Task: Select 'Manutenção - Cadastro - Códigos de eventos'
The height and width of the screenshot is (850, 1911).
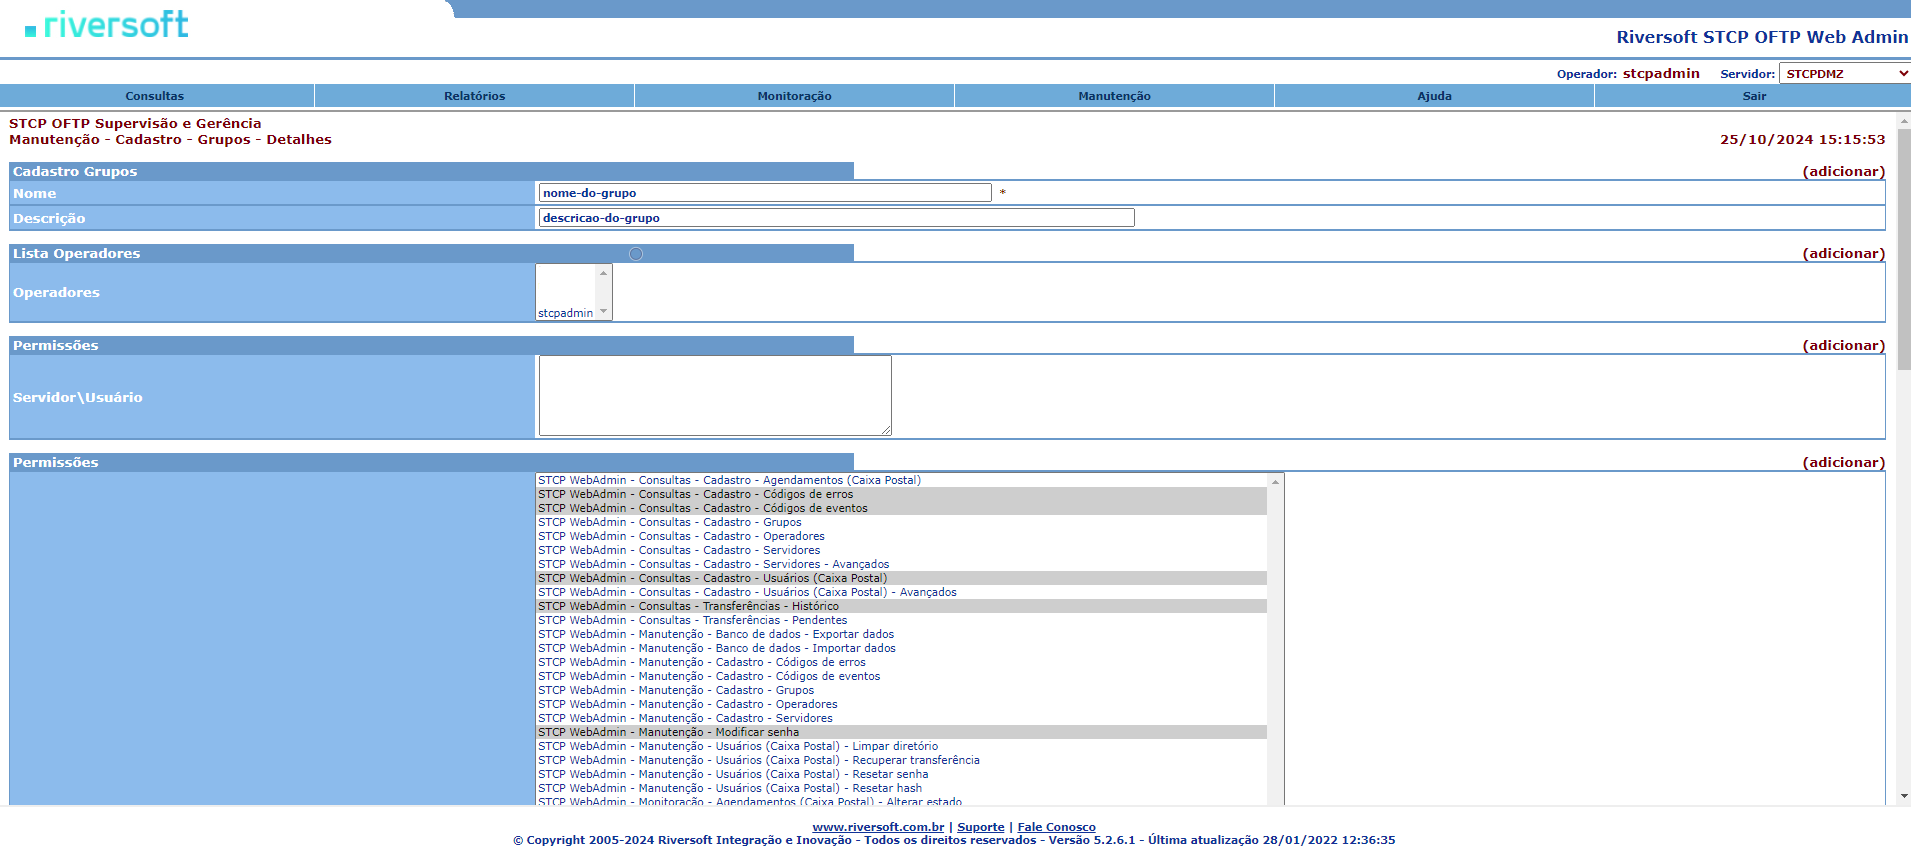Action: pyautogui.click(x=902, y=676)
